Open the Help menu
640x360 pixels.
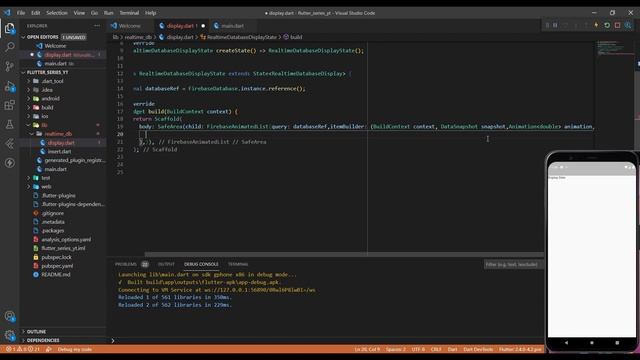[151, 13]
